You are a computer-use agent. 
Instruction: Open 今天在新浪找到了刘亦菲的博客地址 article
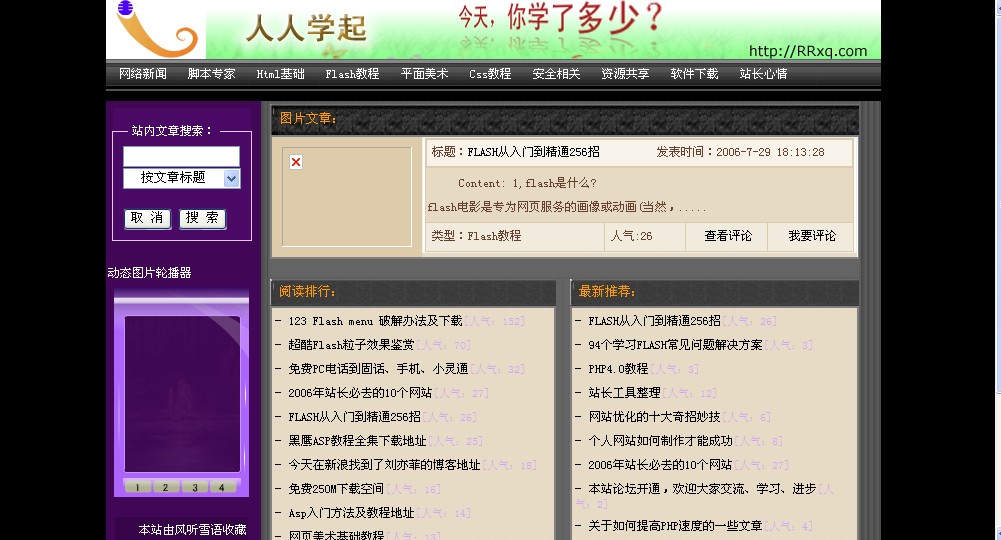pyautogui.click(x=384, y=465)
